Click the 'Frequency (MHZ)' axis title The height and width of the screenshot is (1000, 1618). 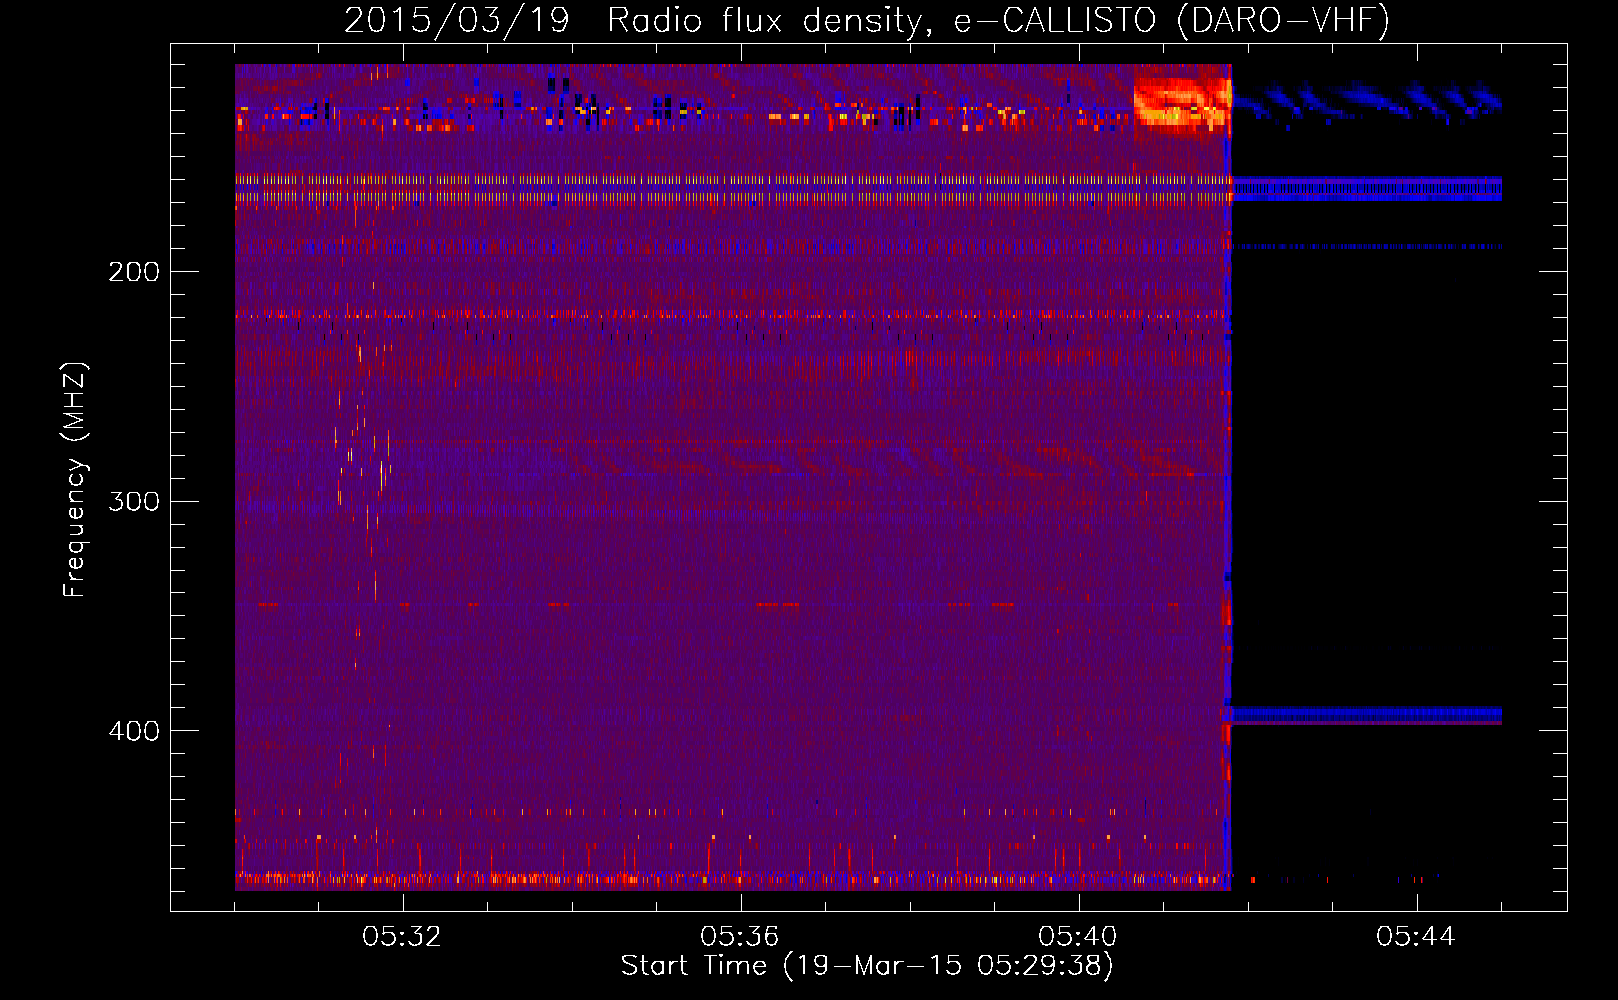(x=75, y=480)
